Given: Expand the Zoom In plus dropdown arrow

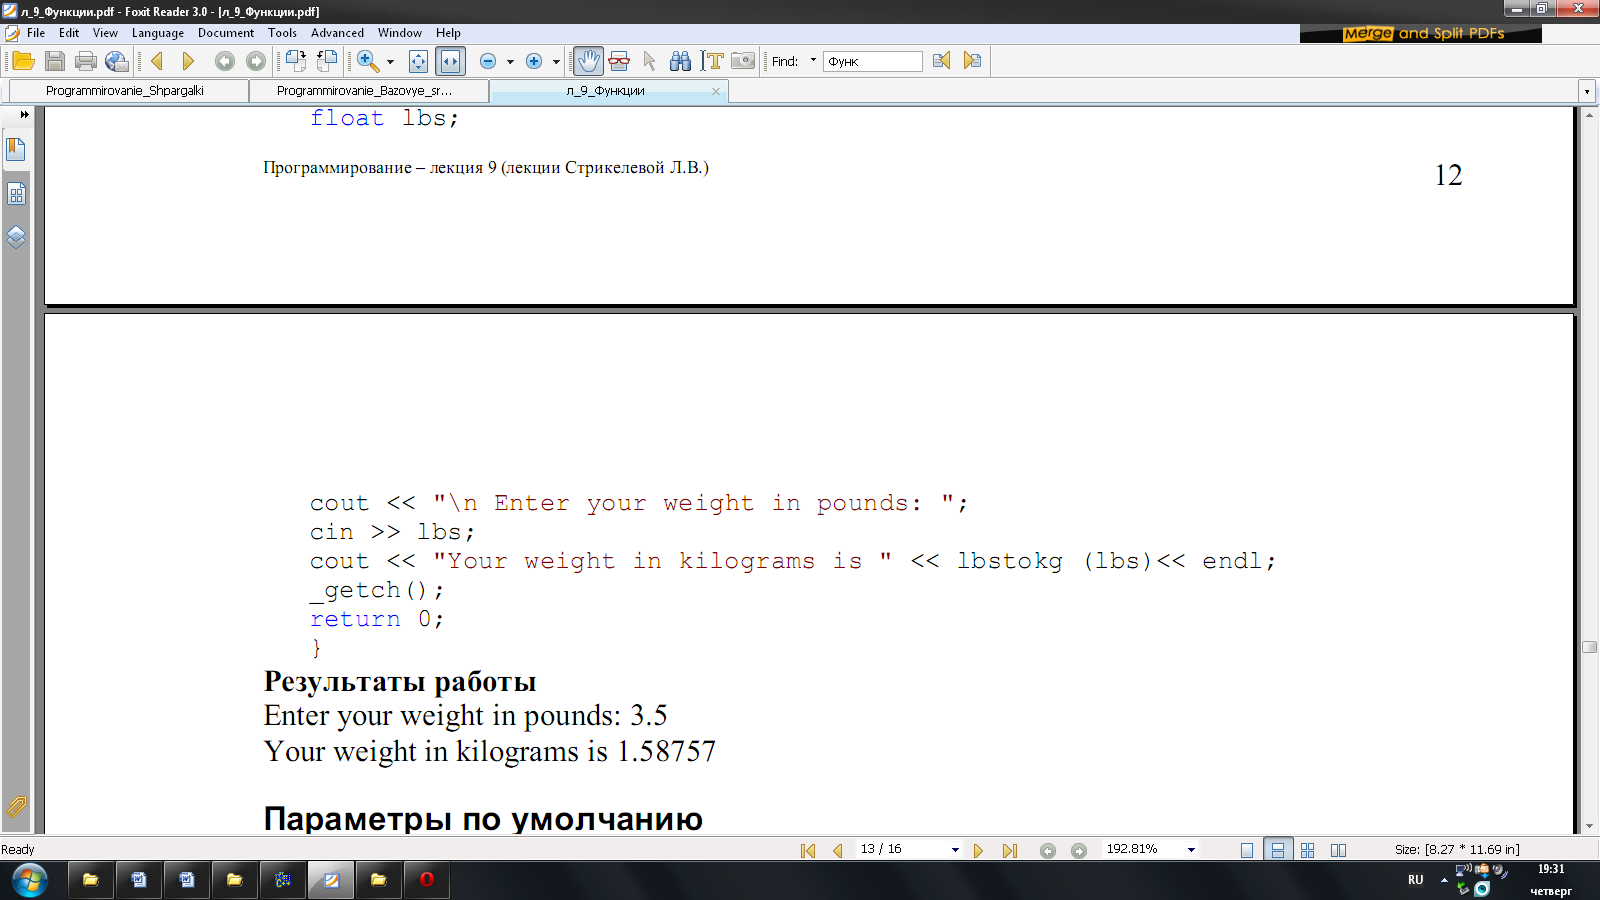Looking at the screenshot, I should click(556, 62).
